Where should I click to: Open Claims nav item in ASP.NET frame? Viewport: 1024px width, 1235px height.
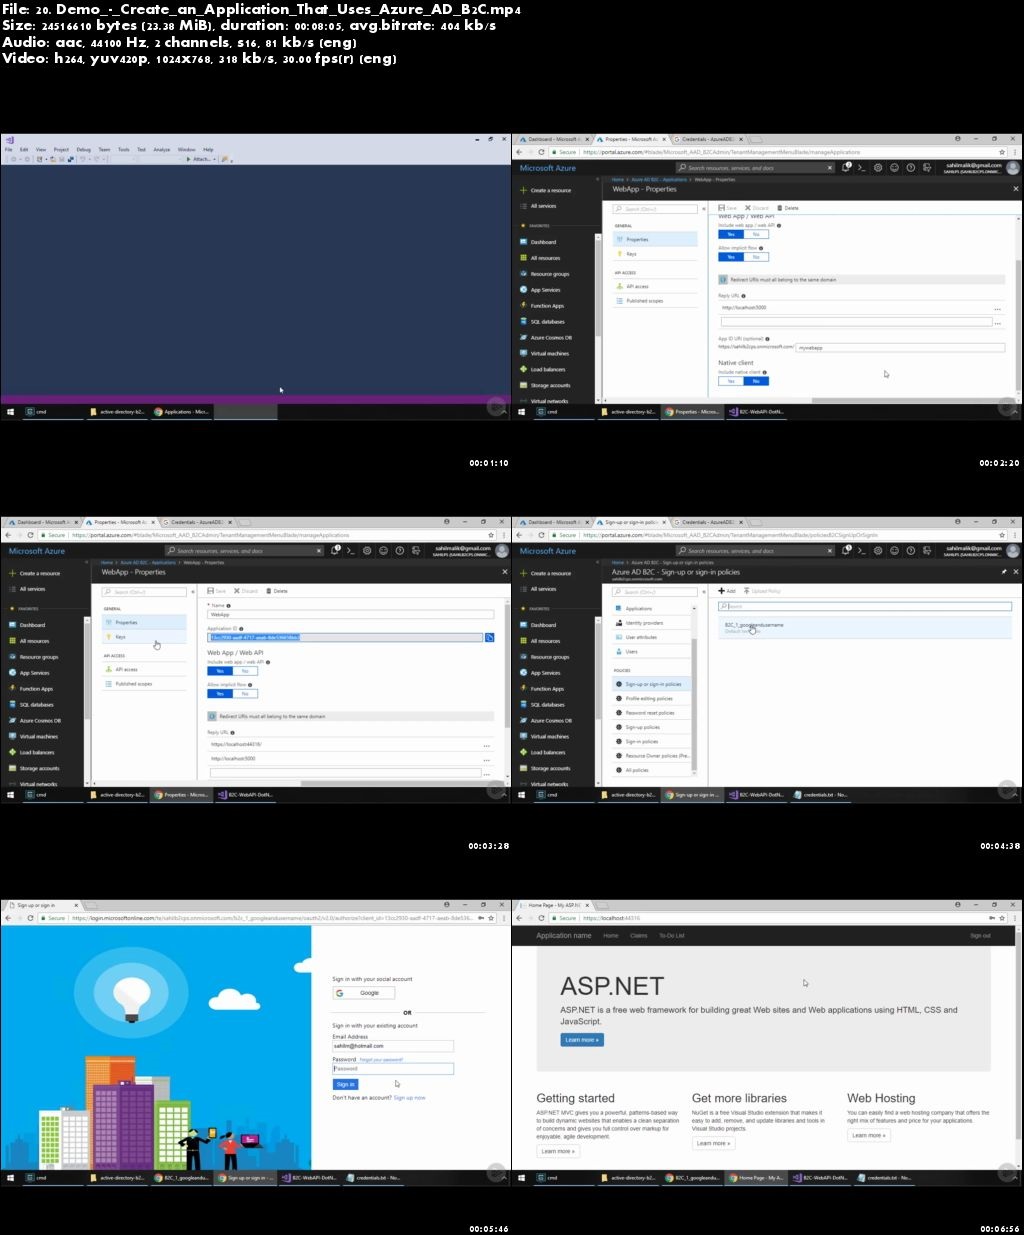tap(638, 935)
